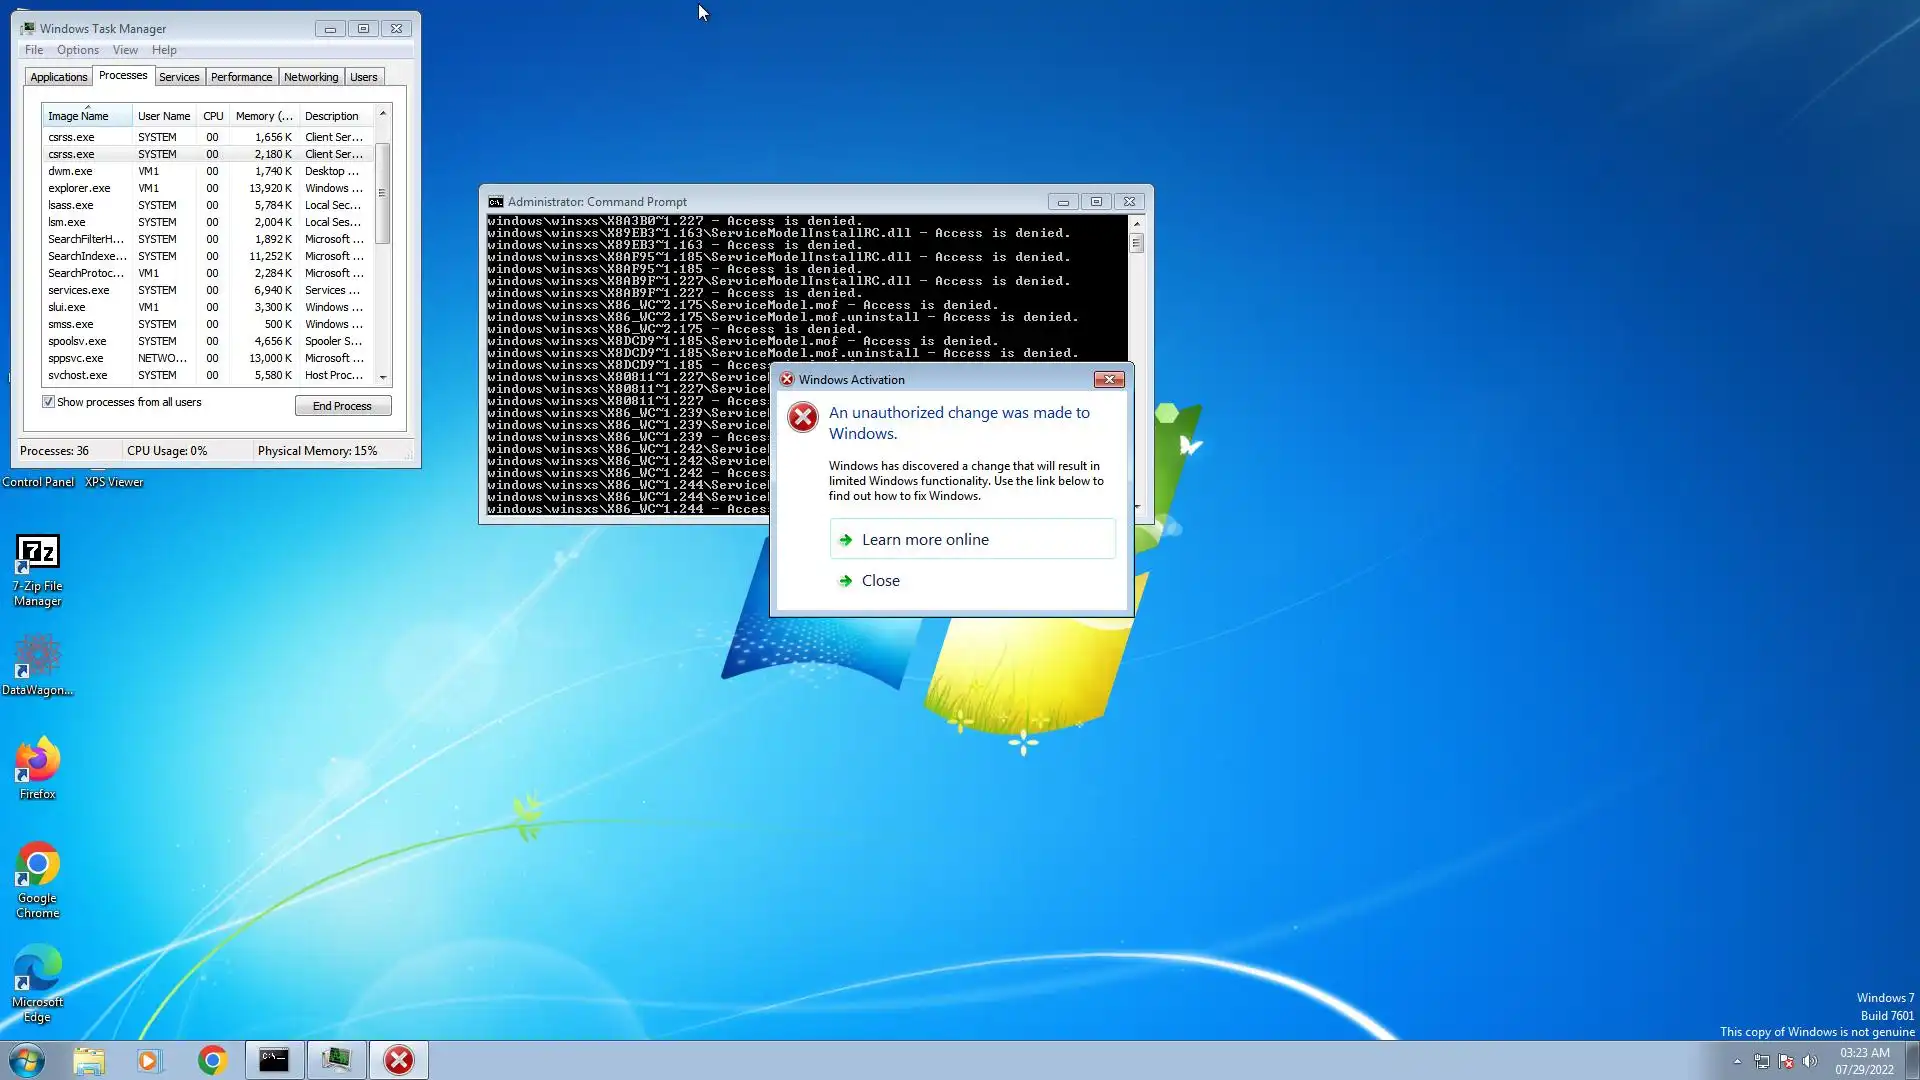Toggle Show processes from all users
This screenshot has height=1080, width=1920.
[48, 402]
